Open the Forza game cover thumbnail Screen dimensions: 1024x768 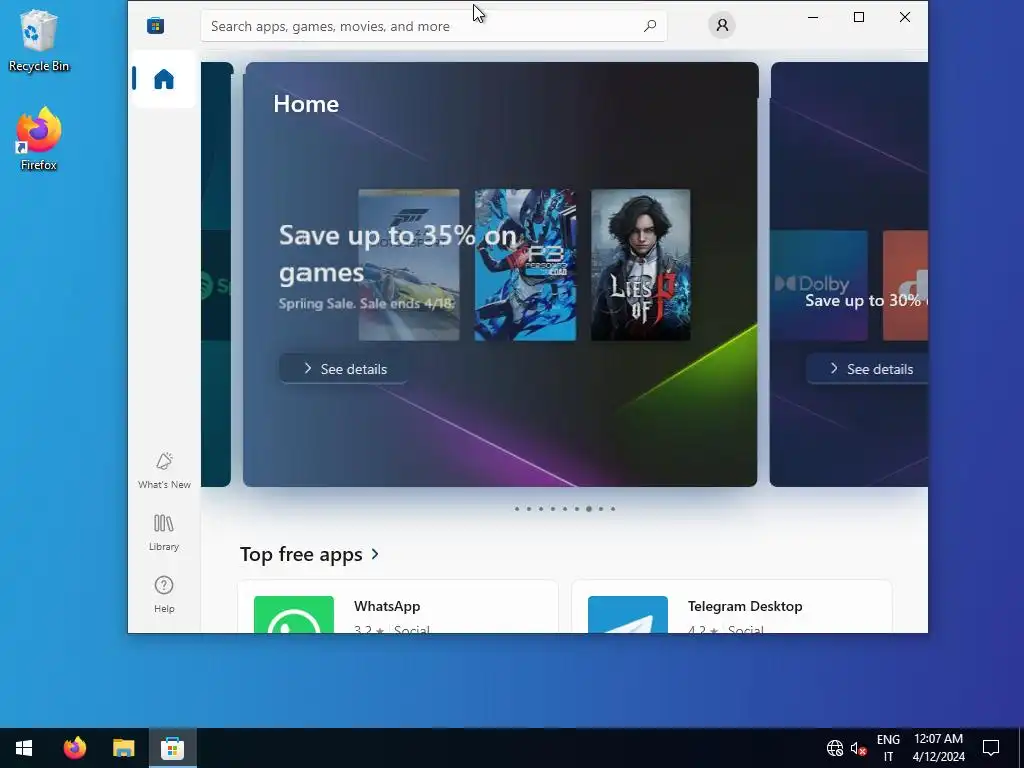pyautogui.click(x=409, y=264)
